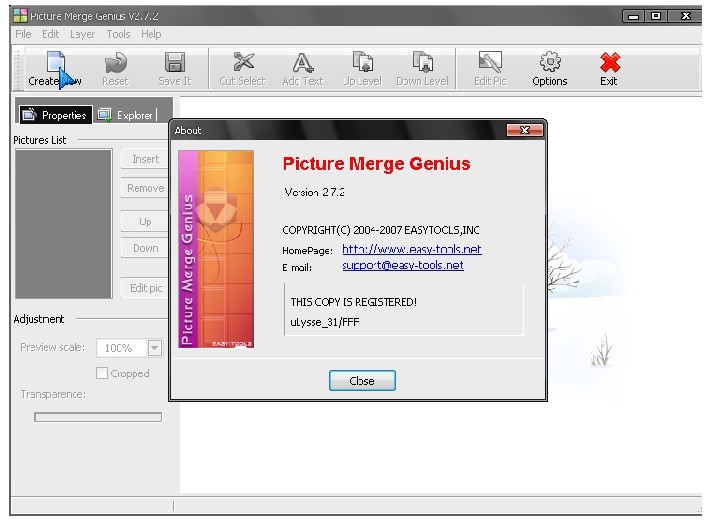
Task: Expand the Preview scale dropdown arrow
Action: (x=154, y=348)
